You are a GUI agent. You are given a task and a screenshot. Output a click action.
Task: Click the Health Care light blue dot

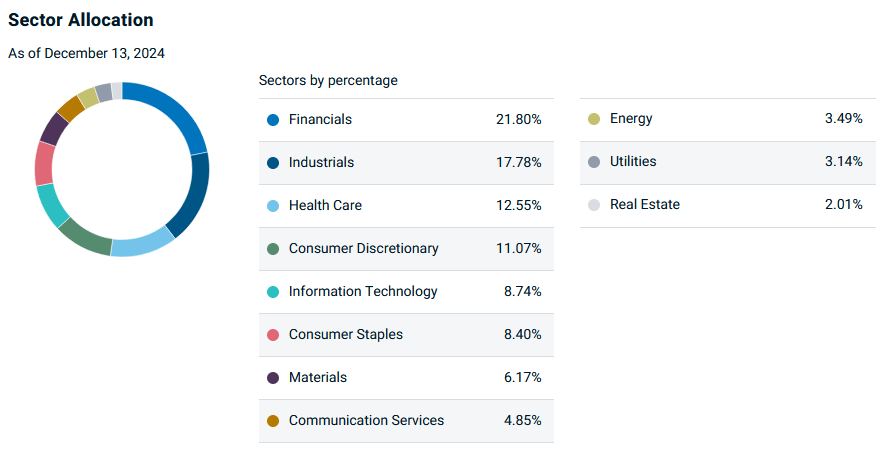[x=273, y=206]
